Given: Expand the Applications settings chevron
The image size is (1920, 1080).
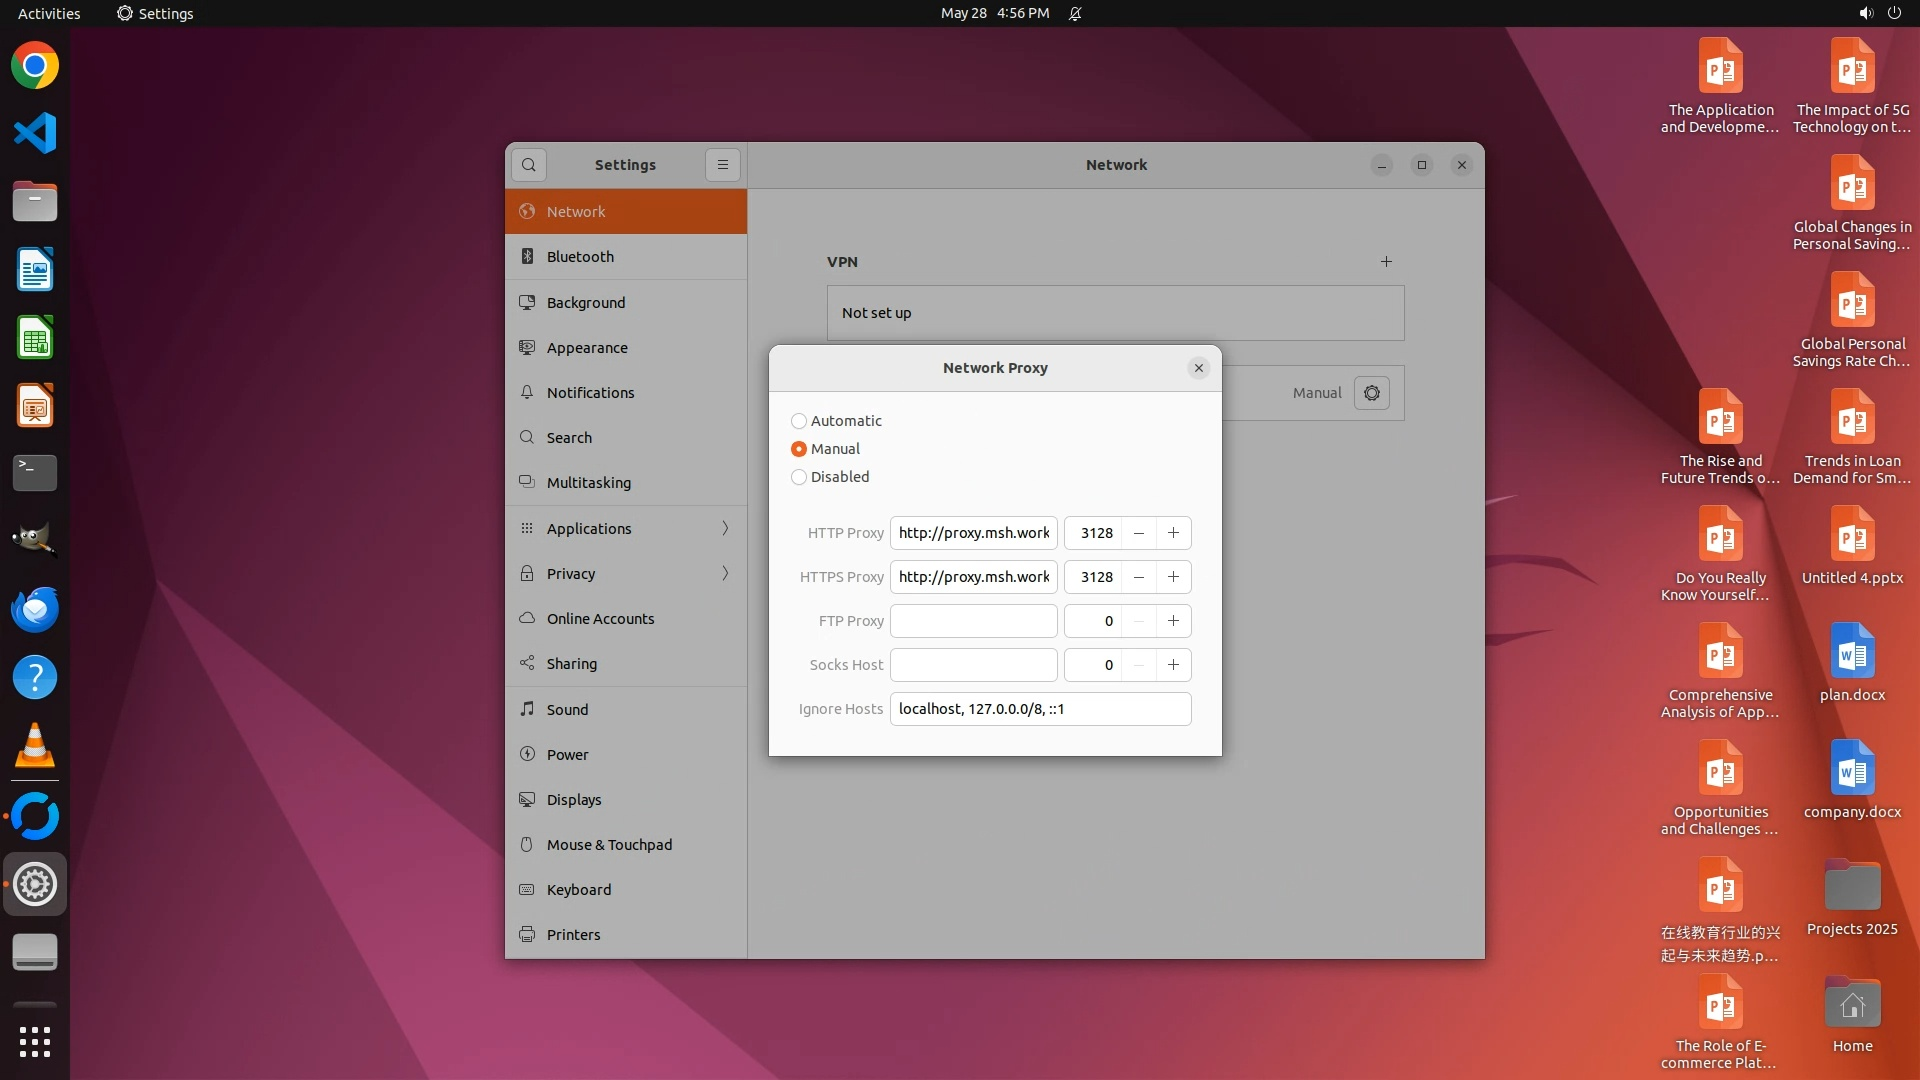Looking at the screenshot, I should [x=725, y=528].
